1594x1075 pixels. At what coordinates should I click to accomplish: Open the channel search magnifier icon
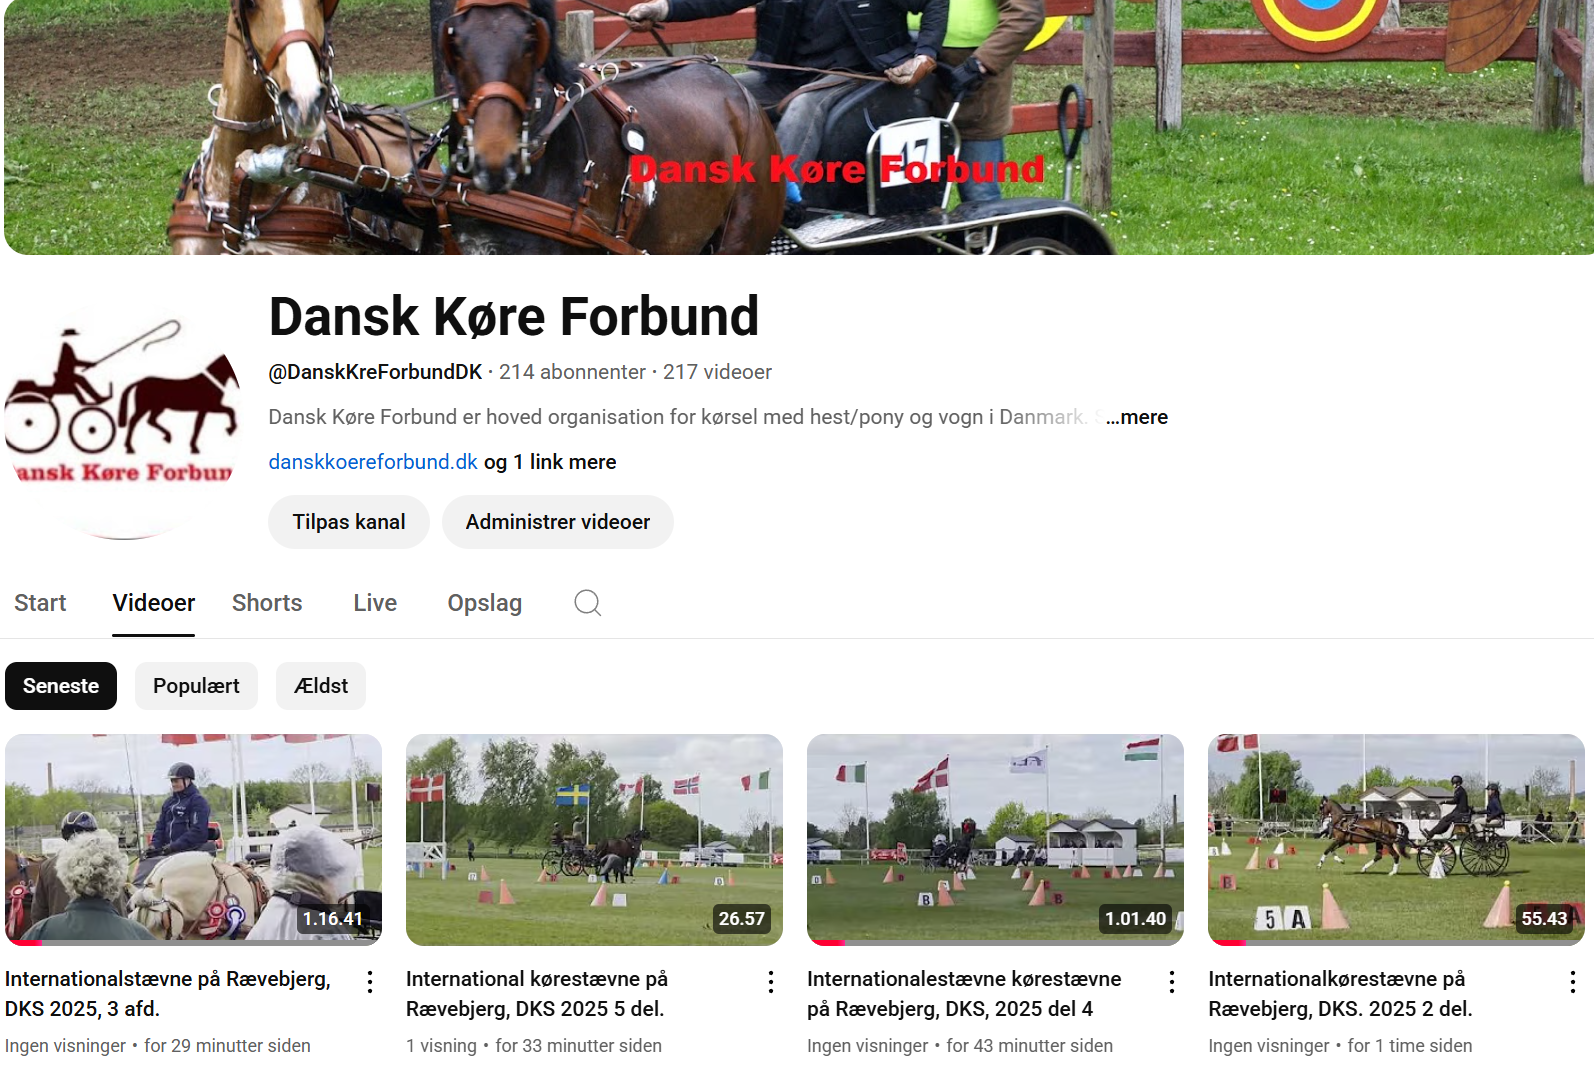[x=587, y=602]
